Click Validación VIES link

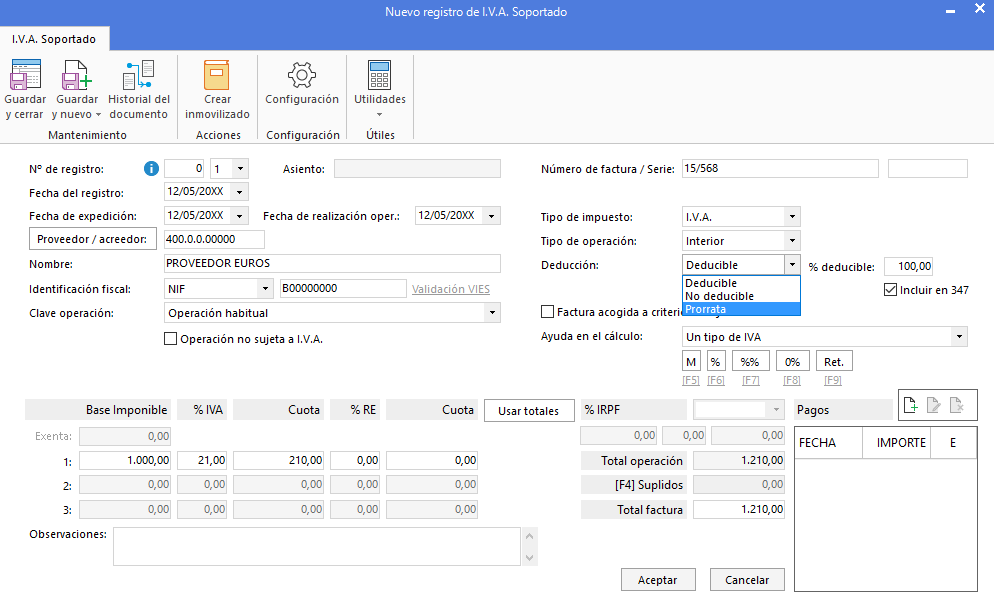(x=451, y=289)
